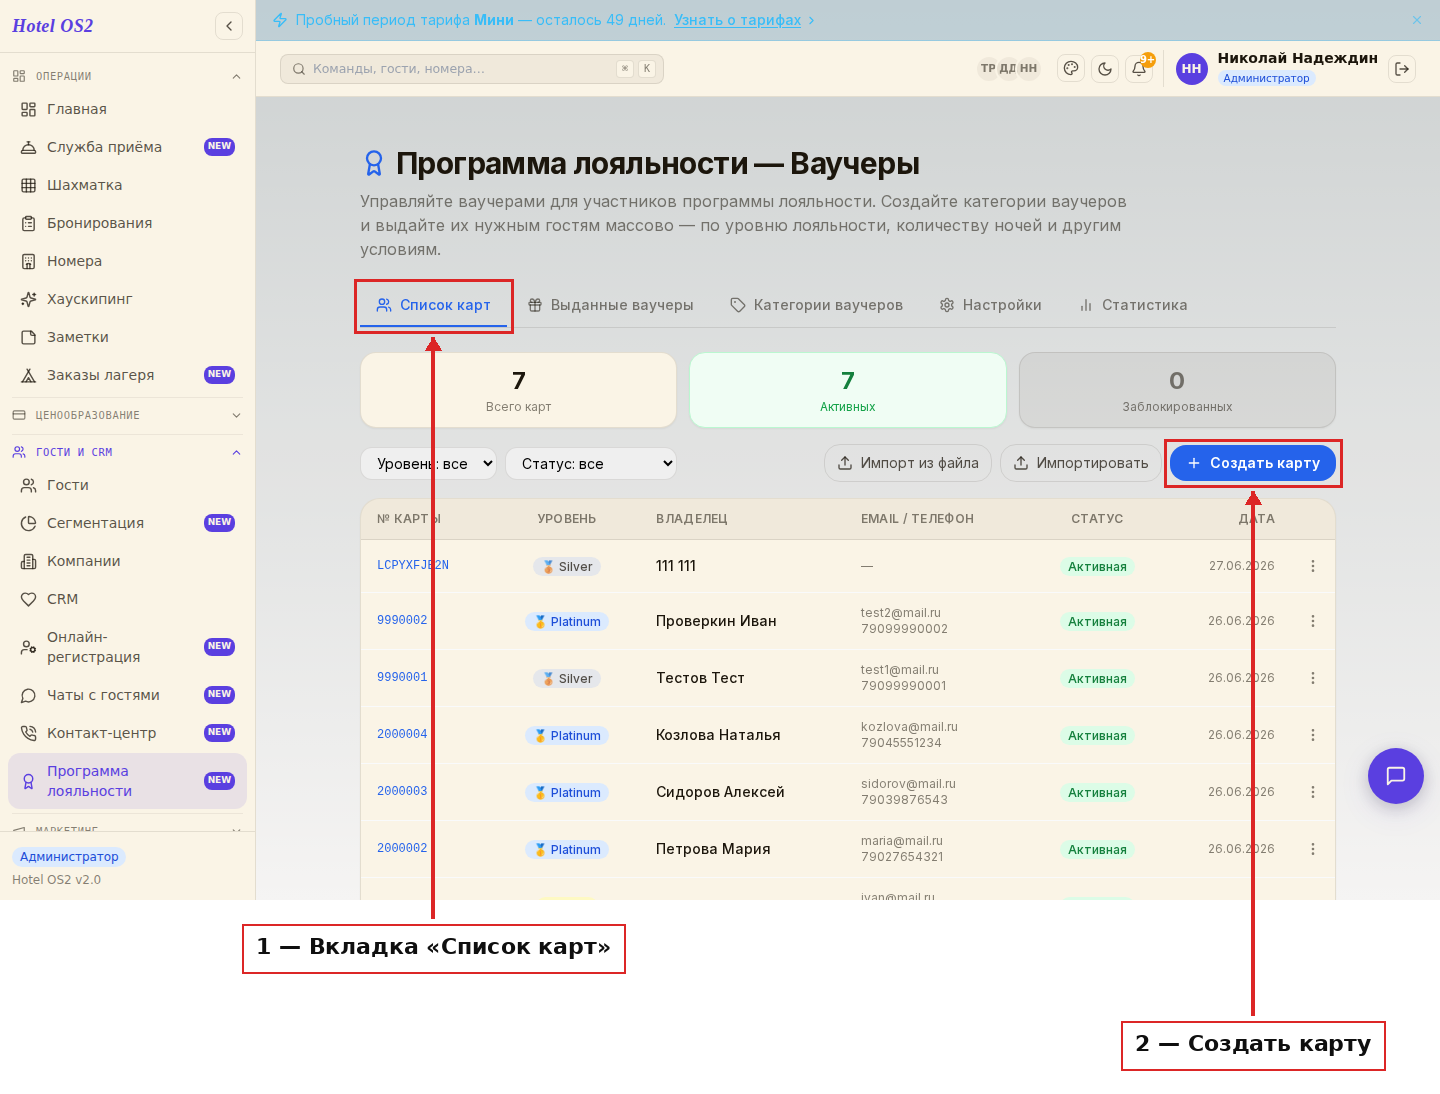Click Импорт из файла button
Screen dimensions: 1440x1094
point(908,463)
